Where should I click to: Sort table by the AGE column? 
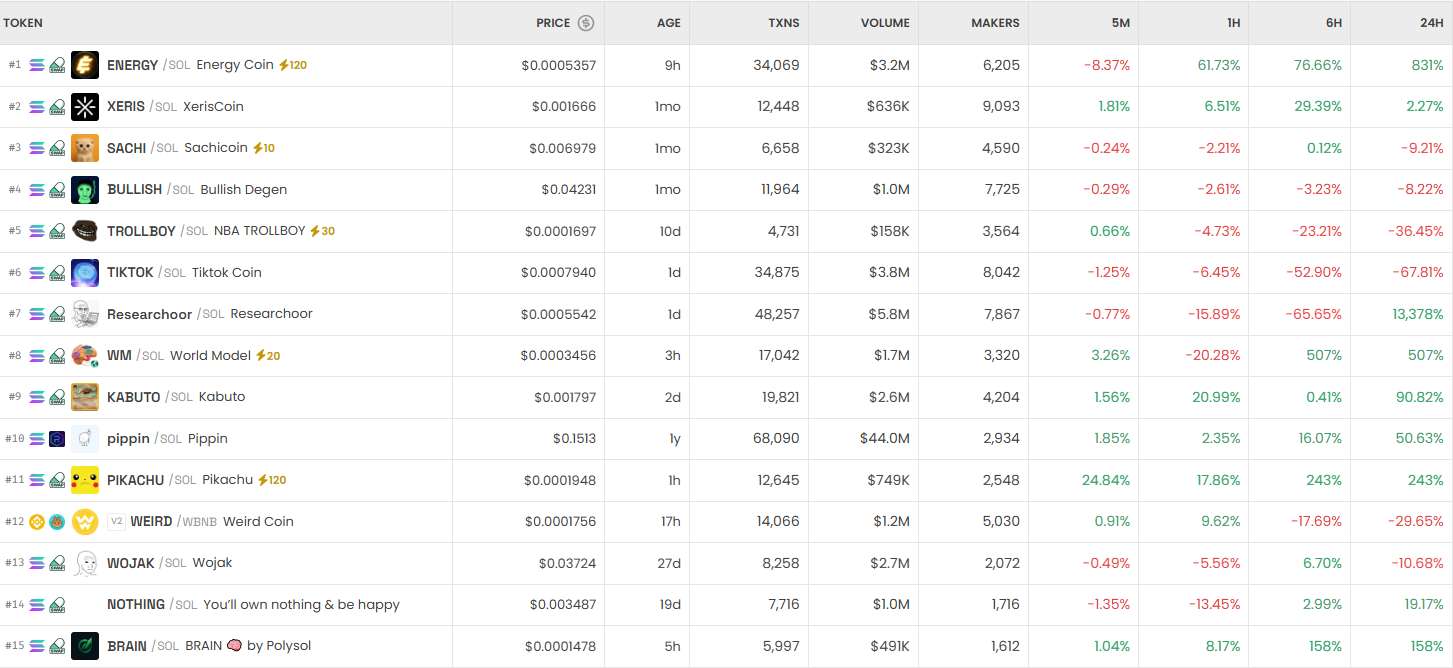668,23
